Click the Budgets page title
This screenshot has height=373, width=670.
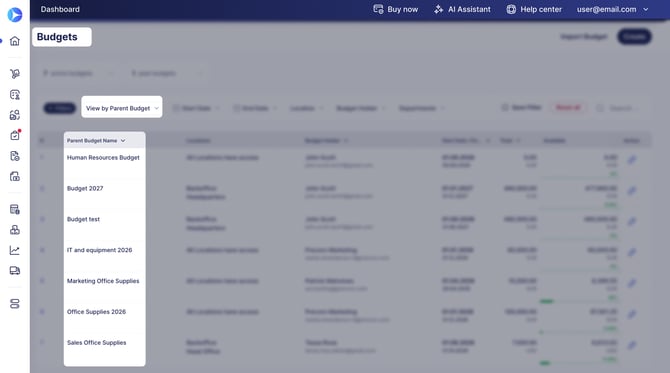[x=57, y=37]
